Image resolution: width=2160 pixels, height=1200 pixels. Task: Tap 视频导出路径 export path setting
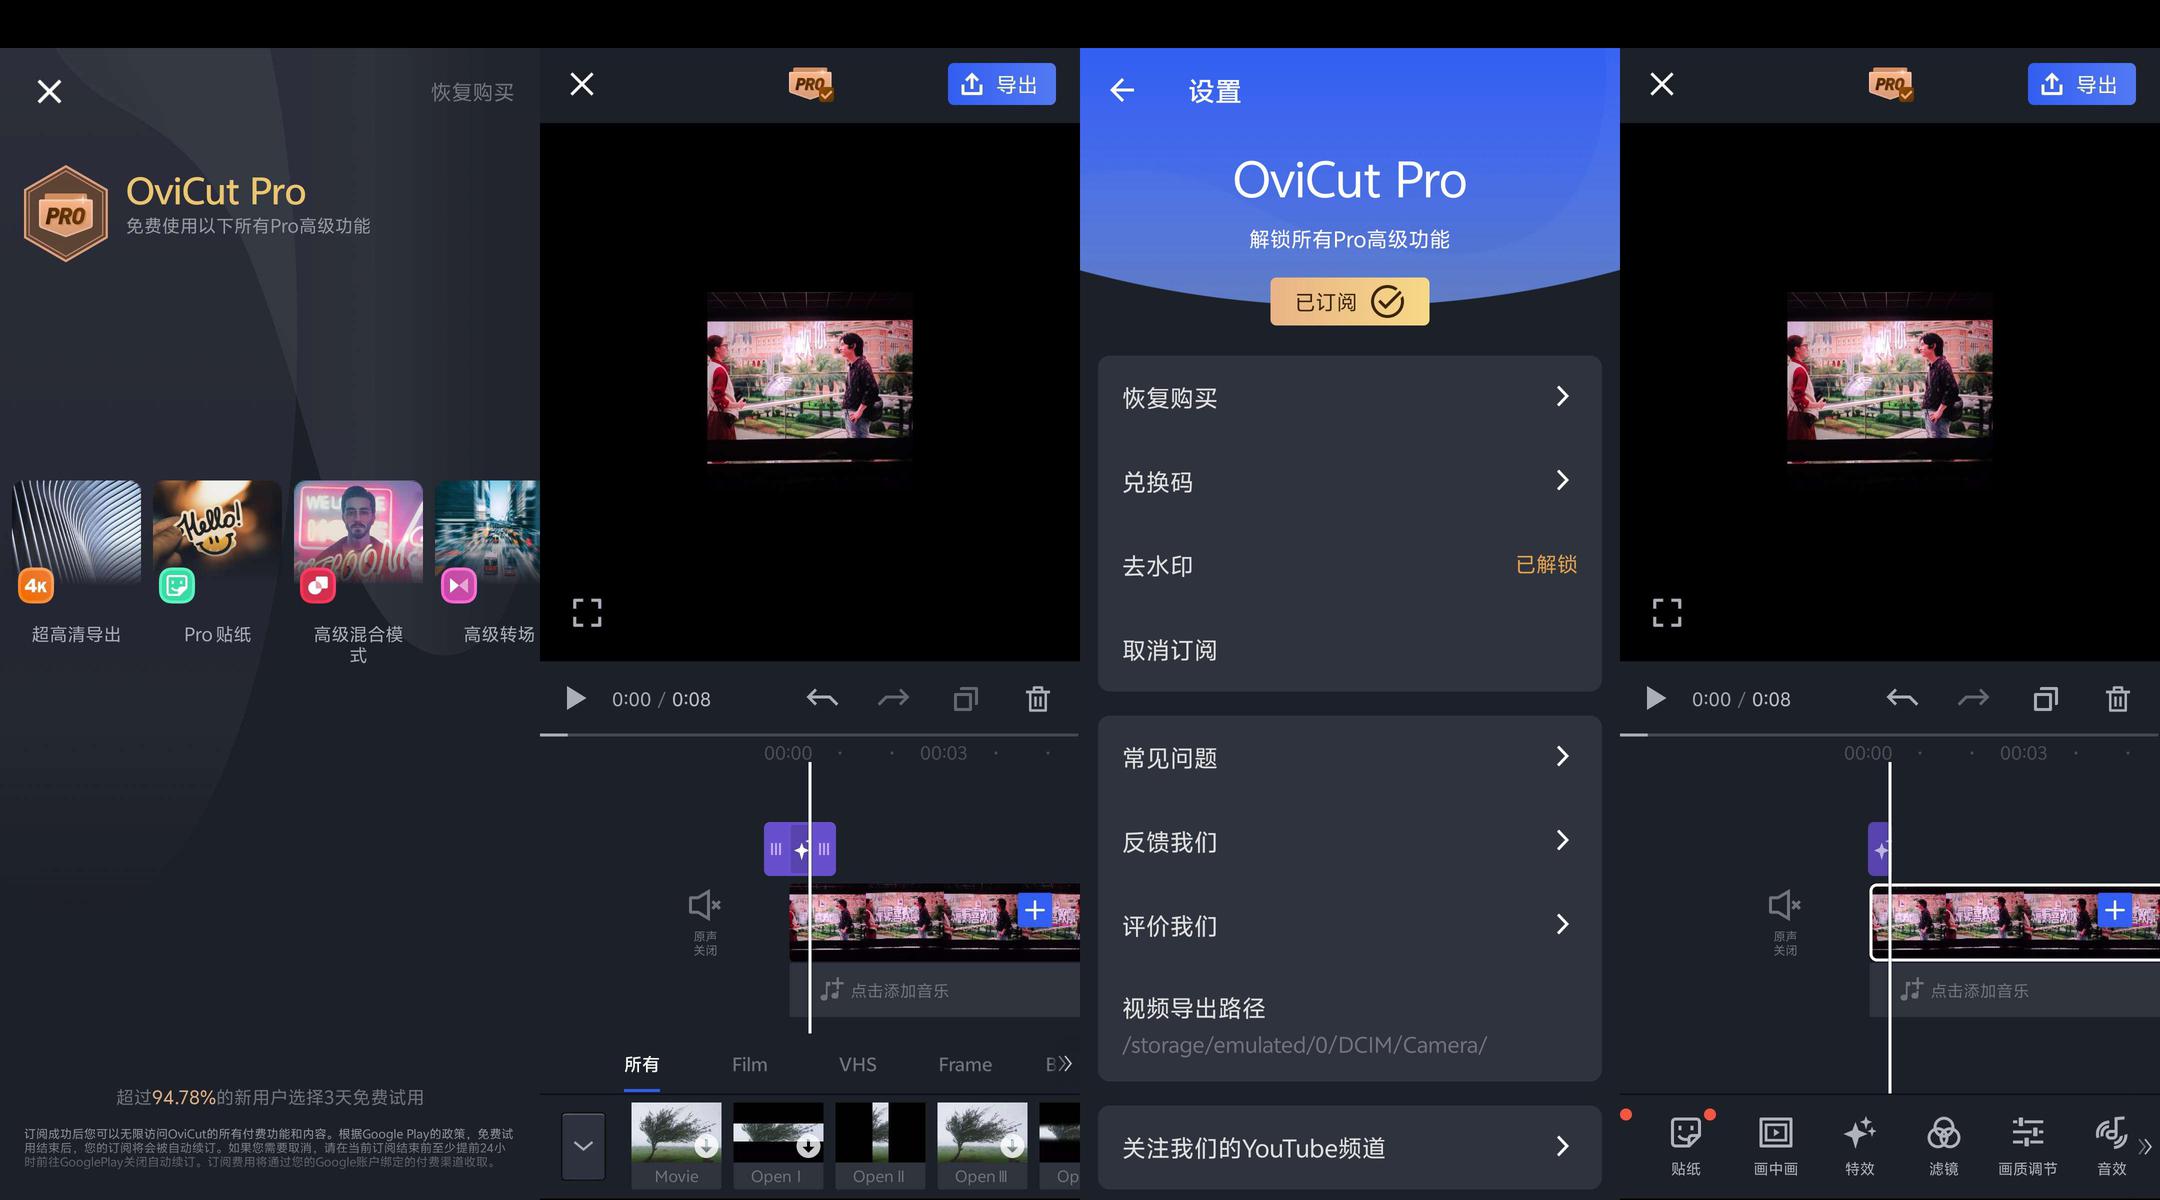[1349, 1025]
